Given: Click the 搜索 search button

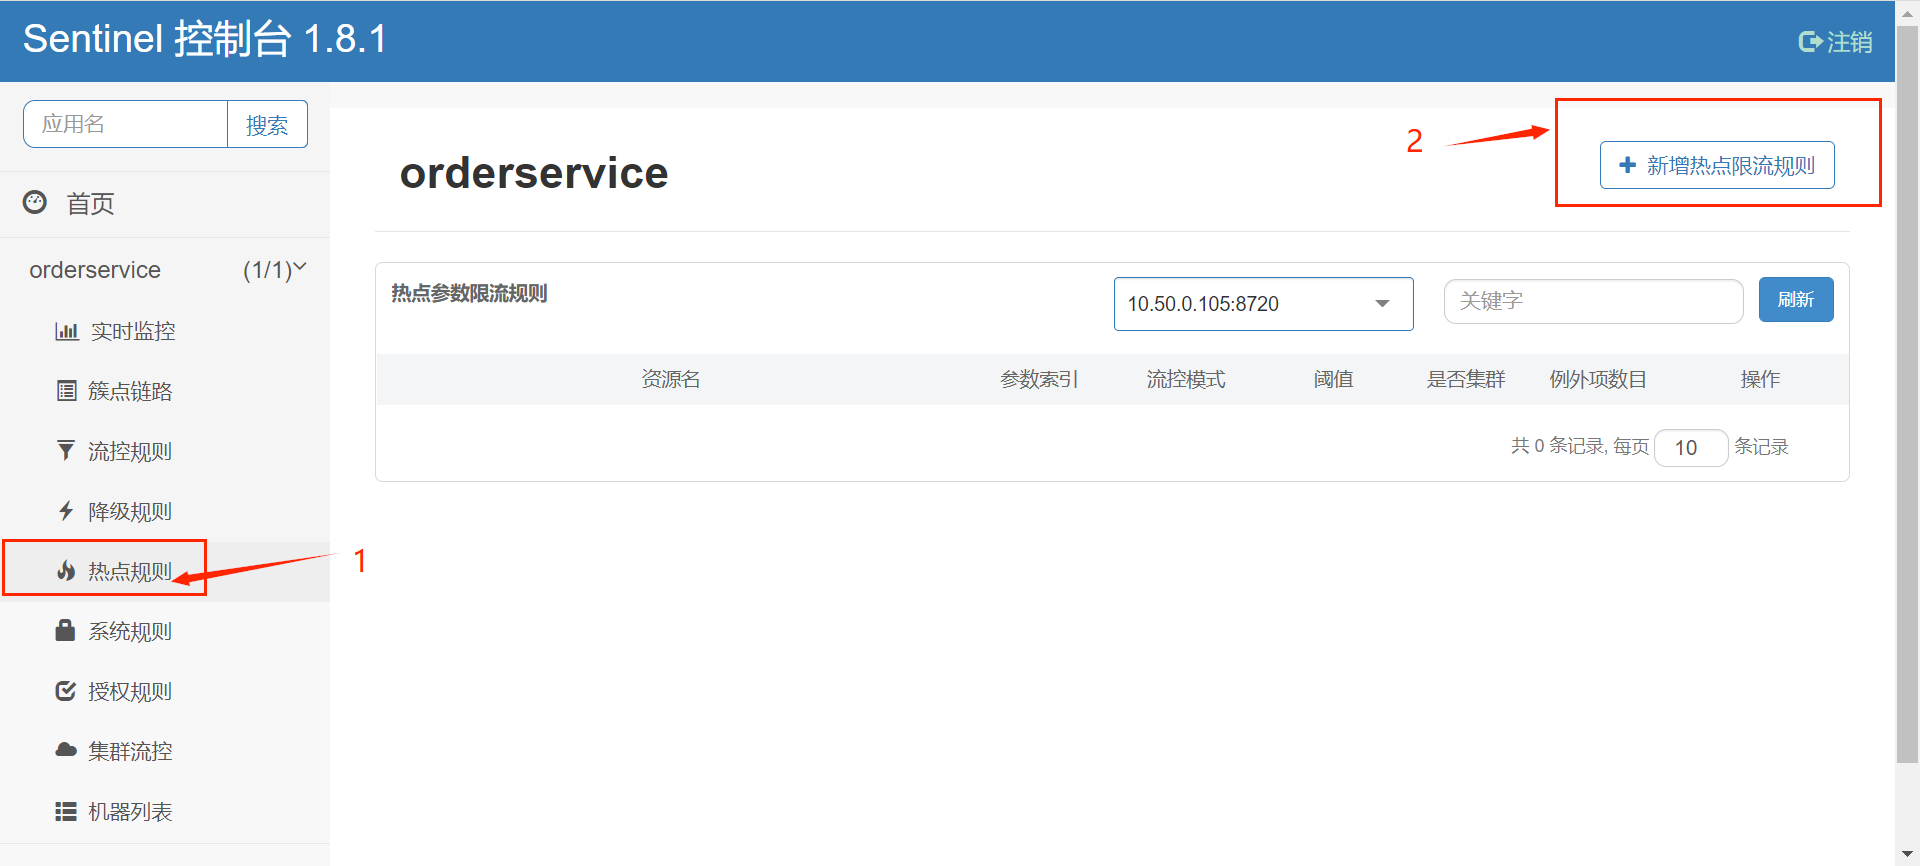Looking at the screenshot, I should (x=267, y=124).
